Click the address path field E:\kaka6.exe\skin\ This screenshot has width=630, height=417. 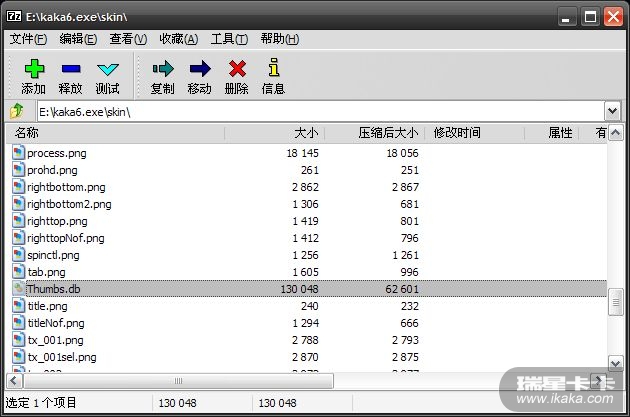pos(321,111)
